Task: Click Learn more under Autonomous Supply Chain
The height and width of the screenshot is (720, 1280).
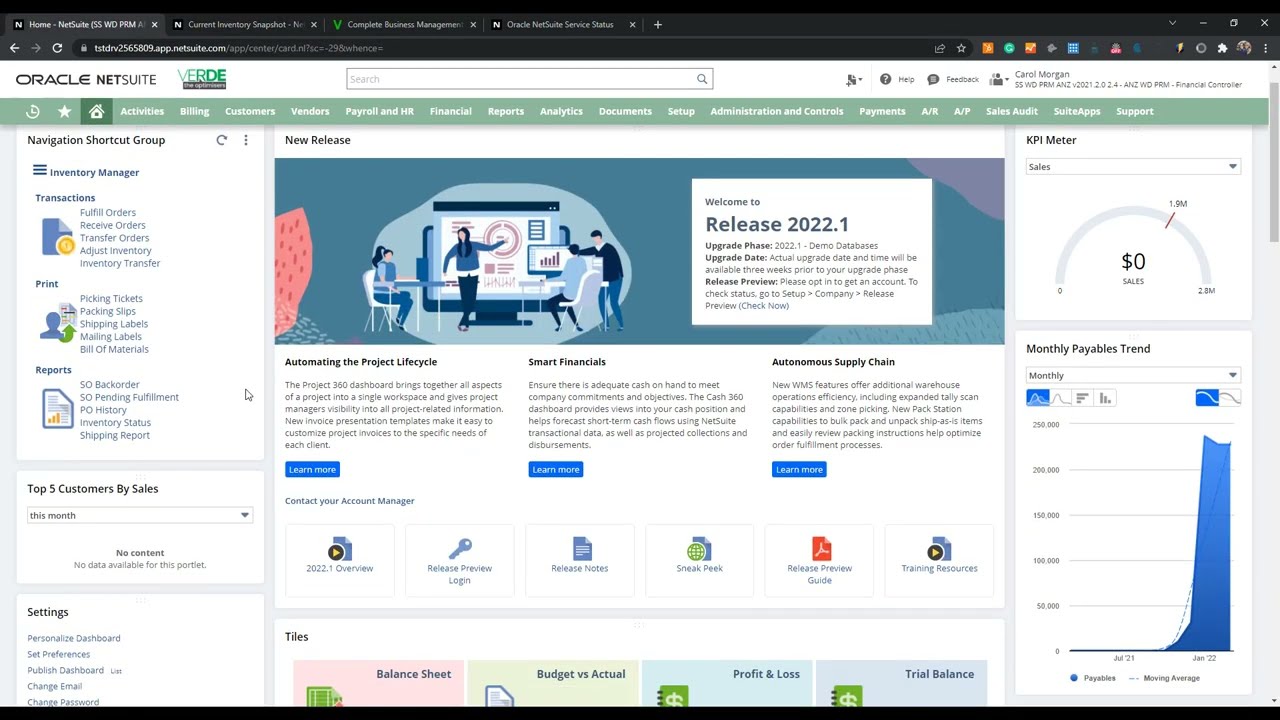Action: (799, 469)
